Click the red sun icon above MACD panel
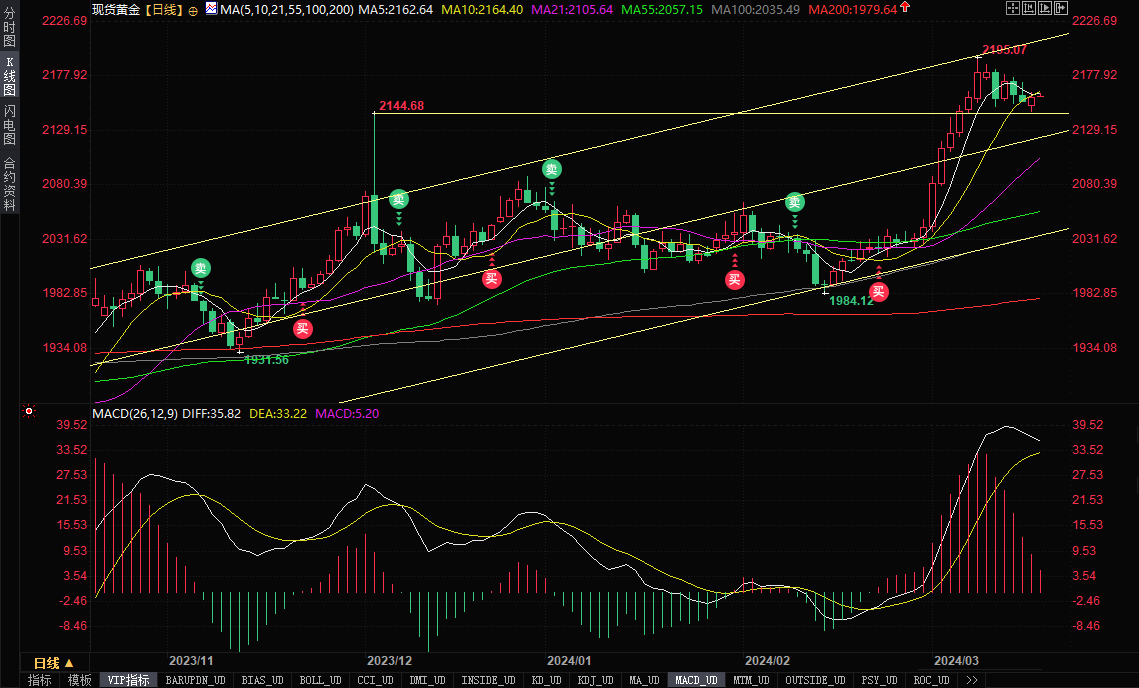Image resolution: width=1139 pixels, height=688 pixels. click(29, 410)
